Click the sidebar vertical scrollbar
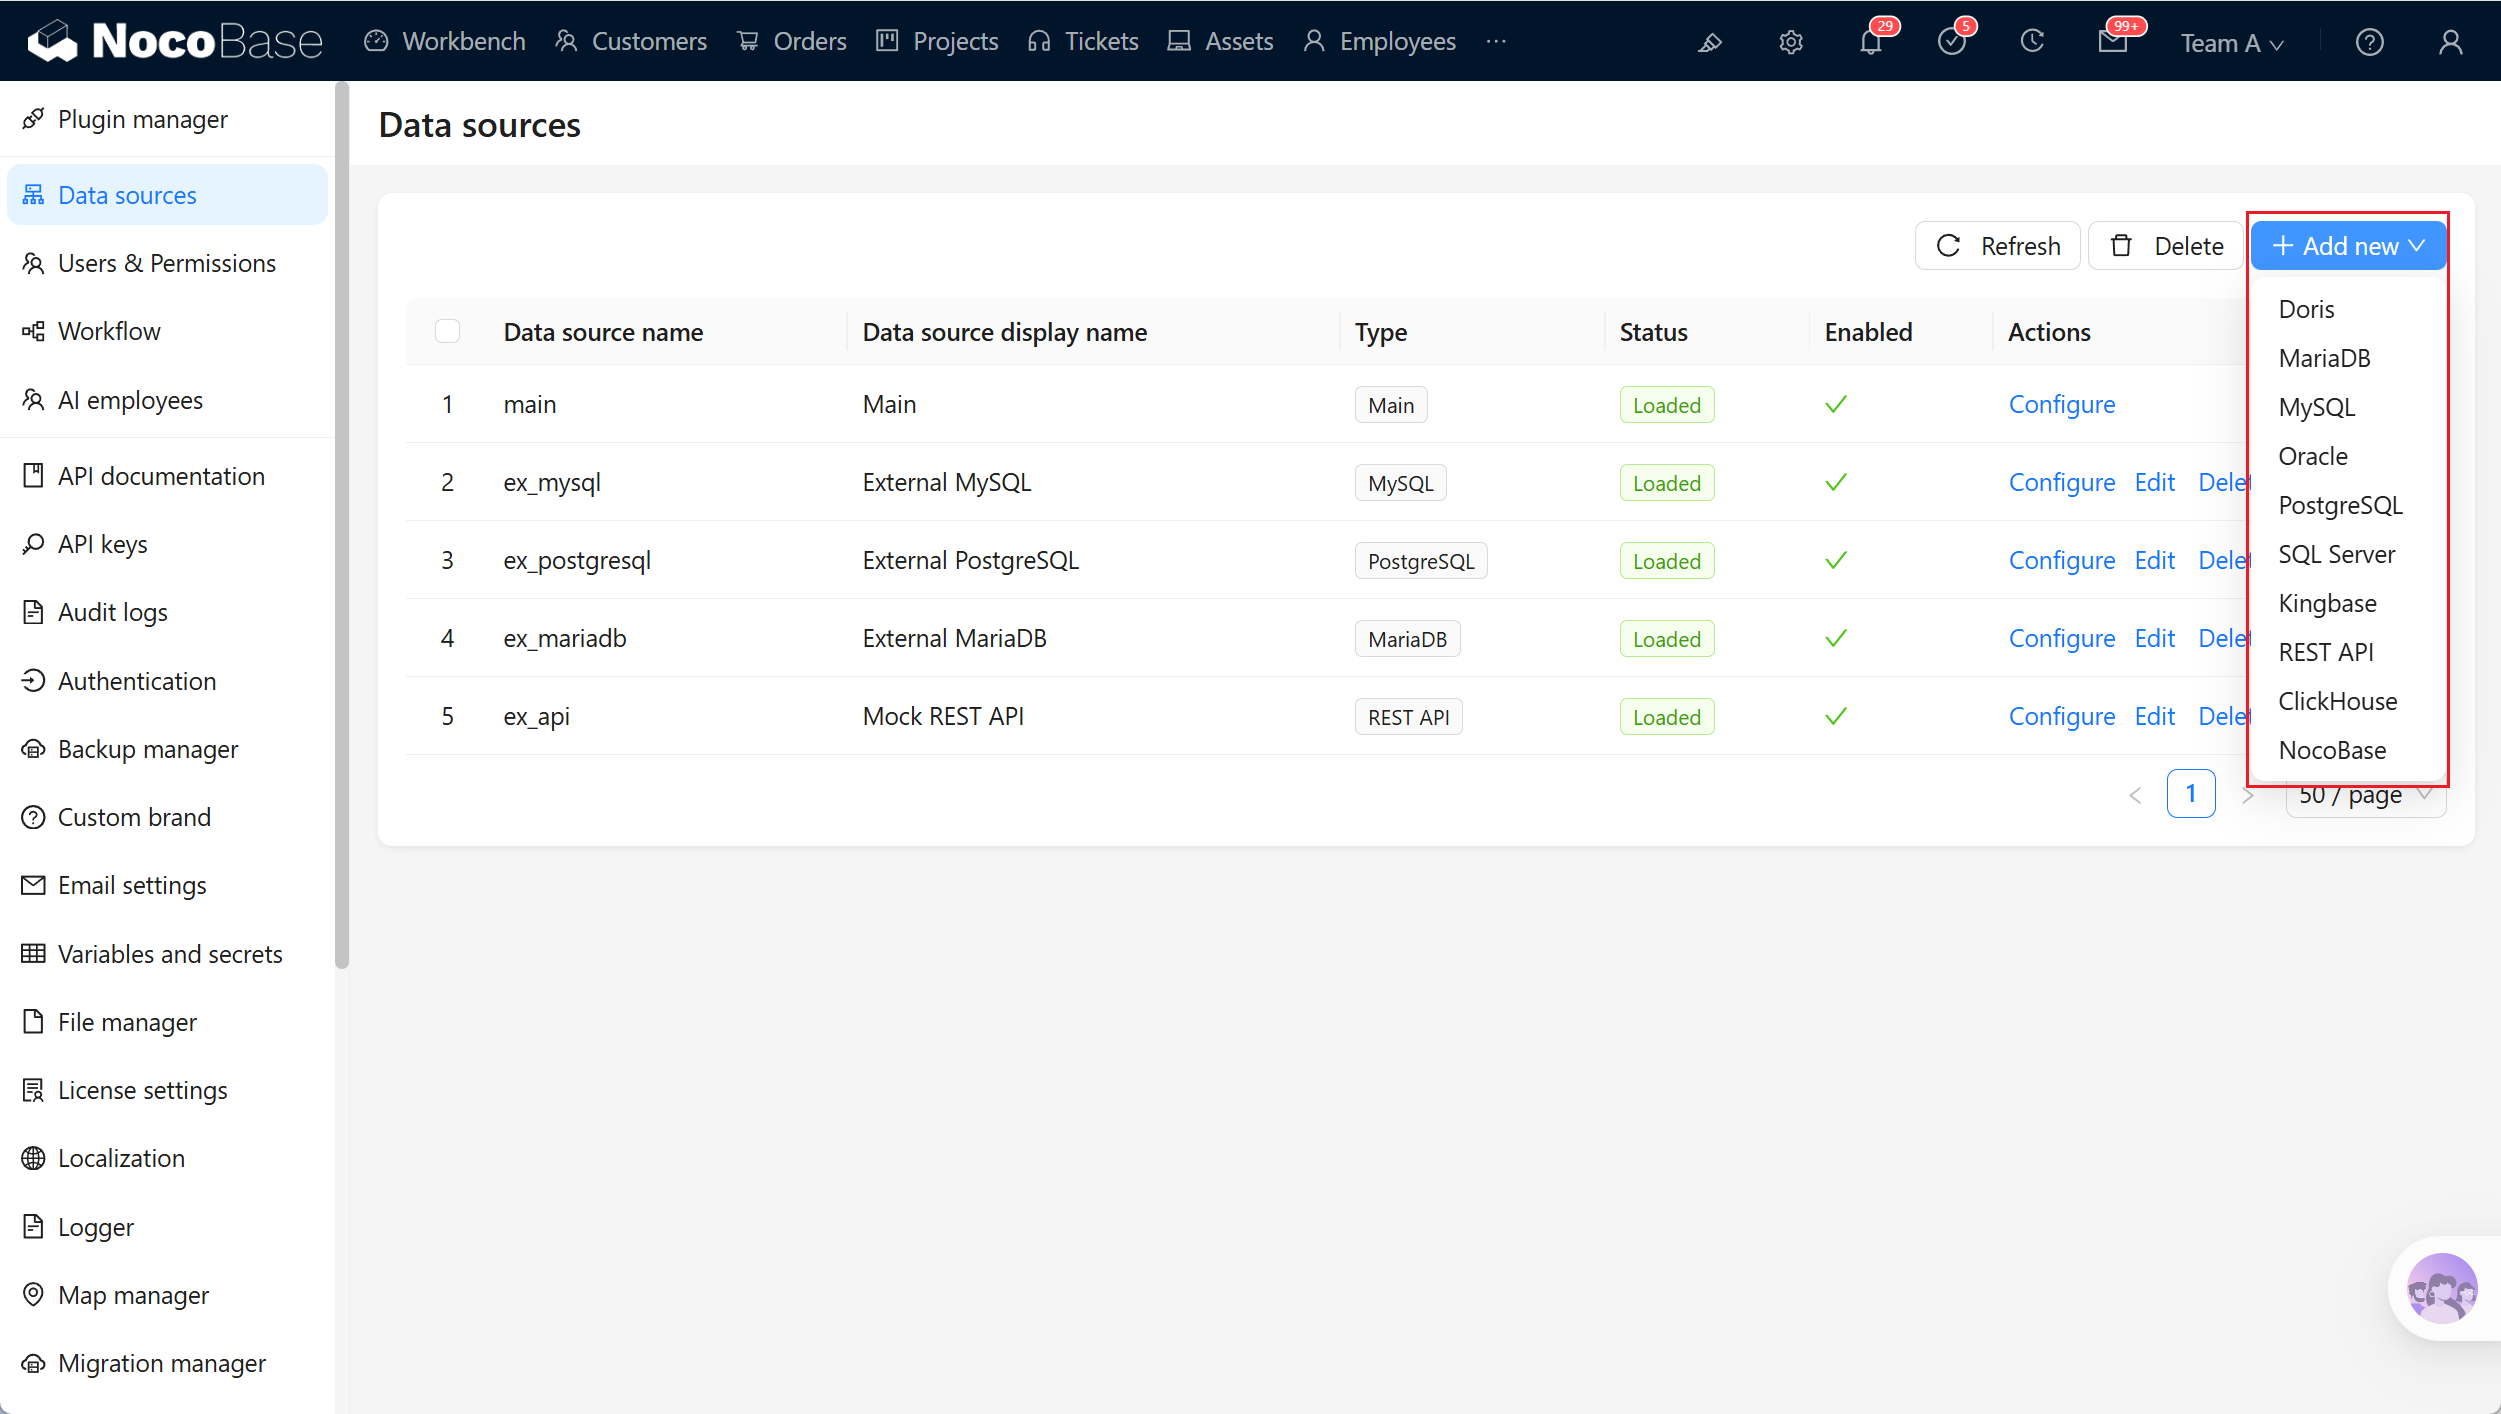 (x=342, y=525)
